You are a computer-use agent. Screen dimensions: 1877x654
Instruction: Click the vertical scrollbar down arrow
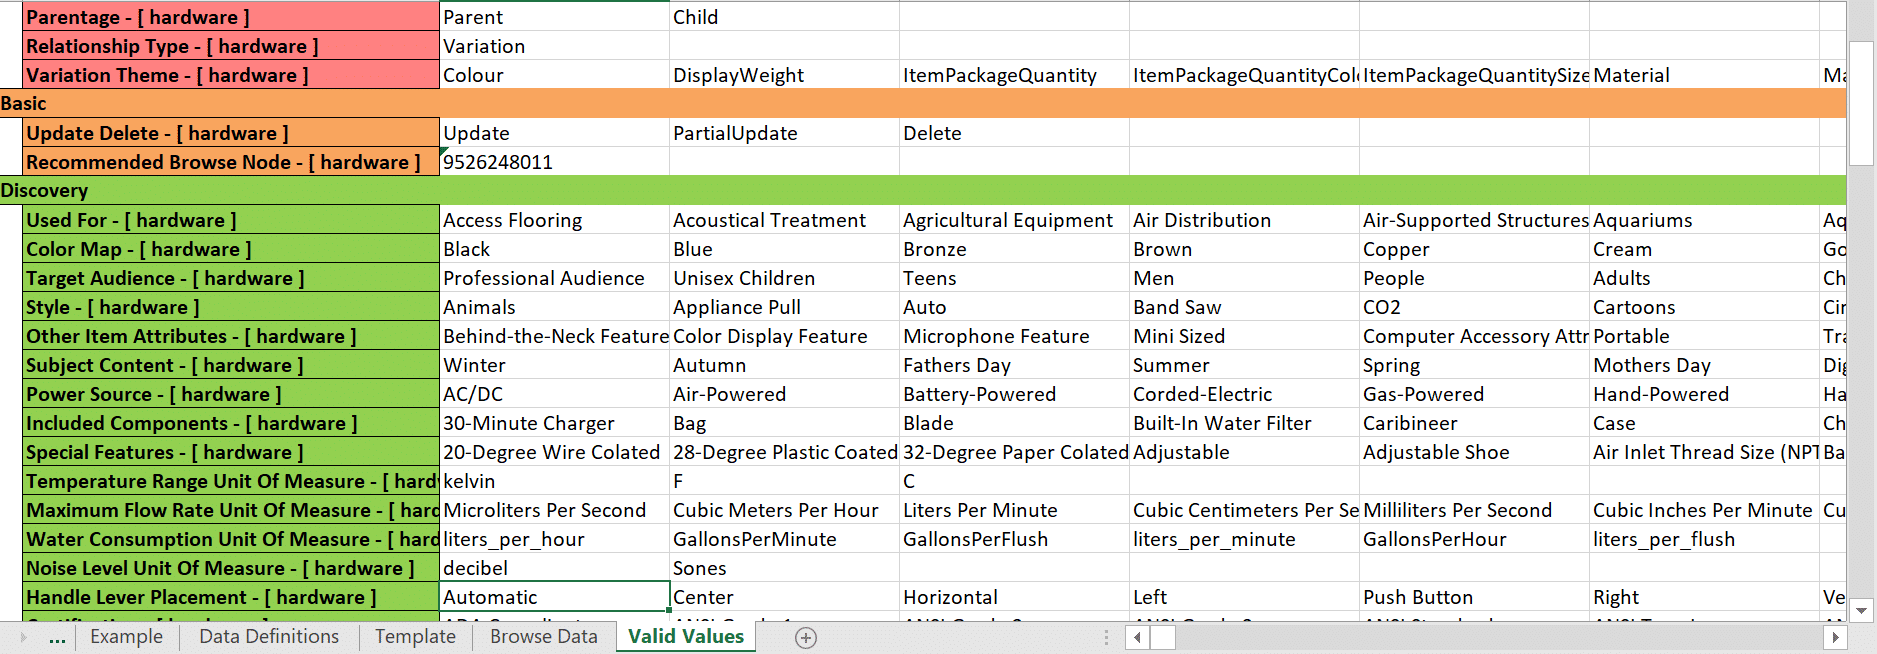click(1861, 610)
